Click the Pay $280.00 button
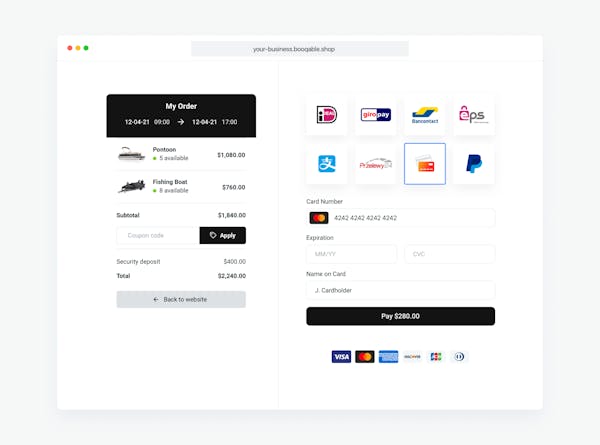The height and width of the screenshot is (445, 600). pyautogui.click(x=400, y=316)
